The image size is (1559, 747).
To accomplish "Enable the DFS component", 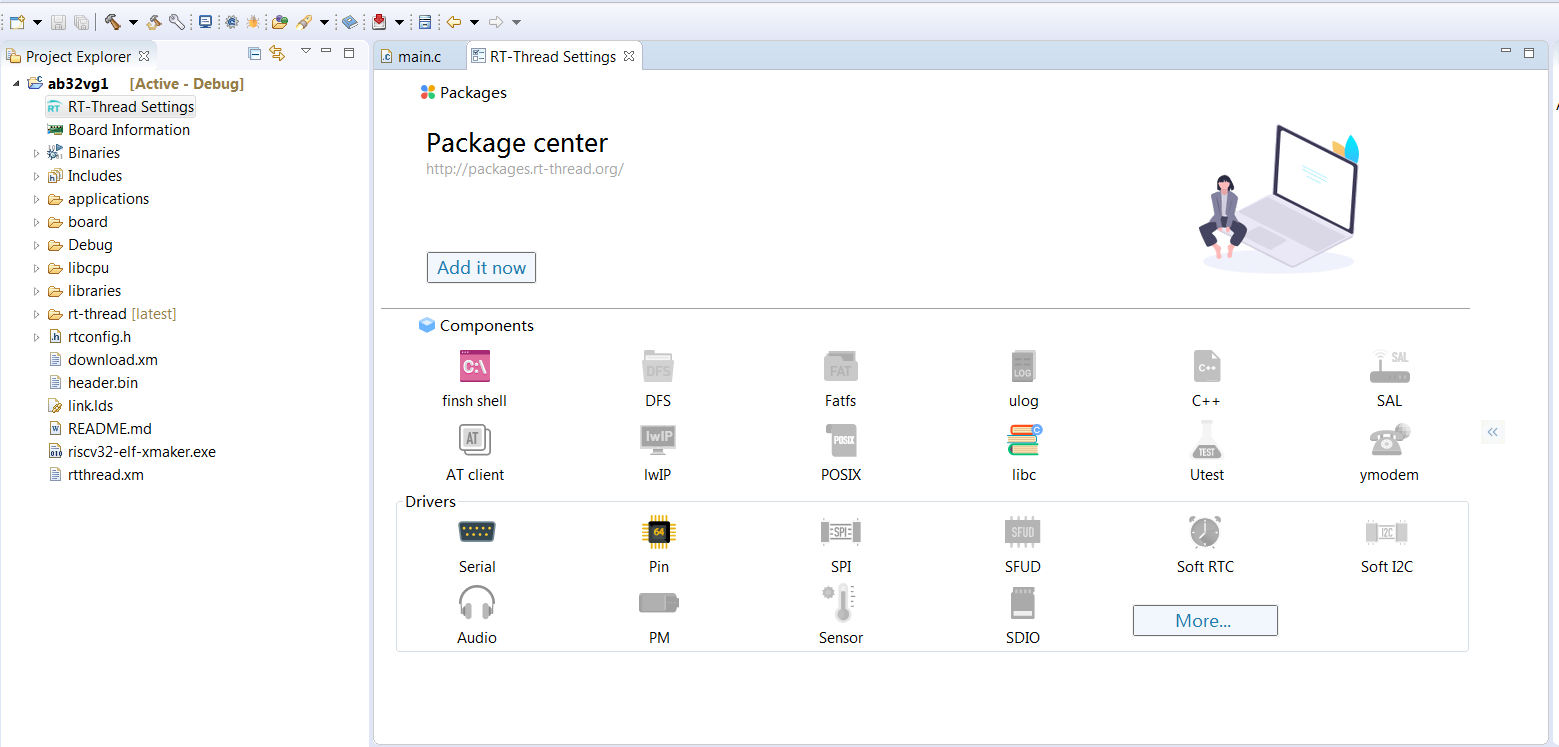I will click(658, 367).
